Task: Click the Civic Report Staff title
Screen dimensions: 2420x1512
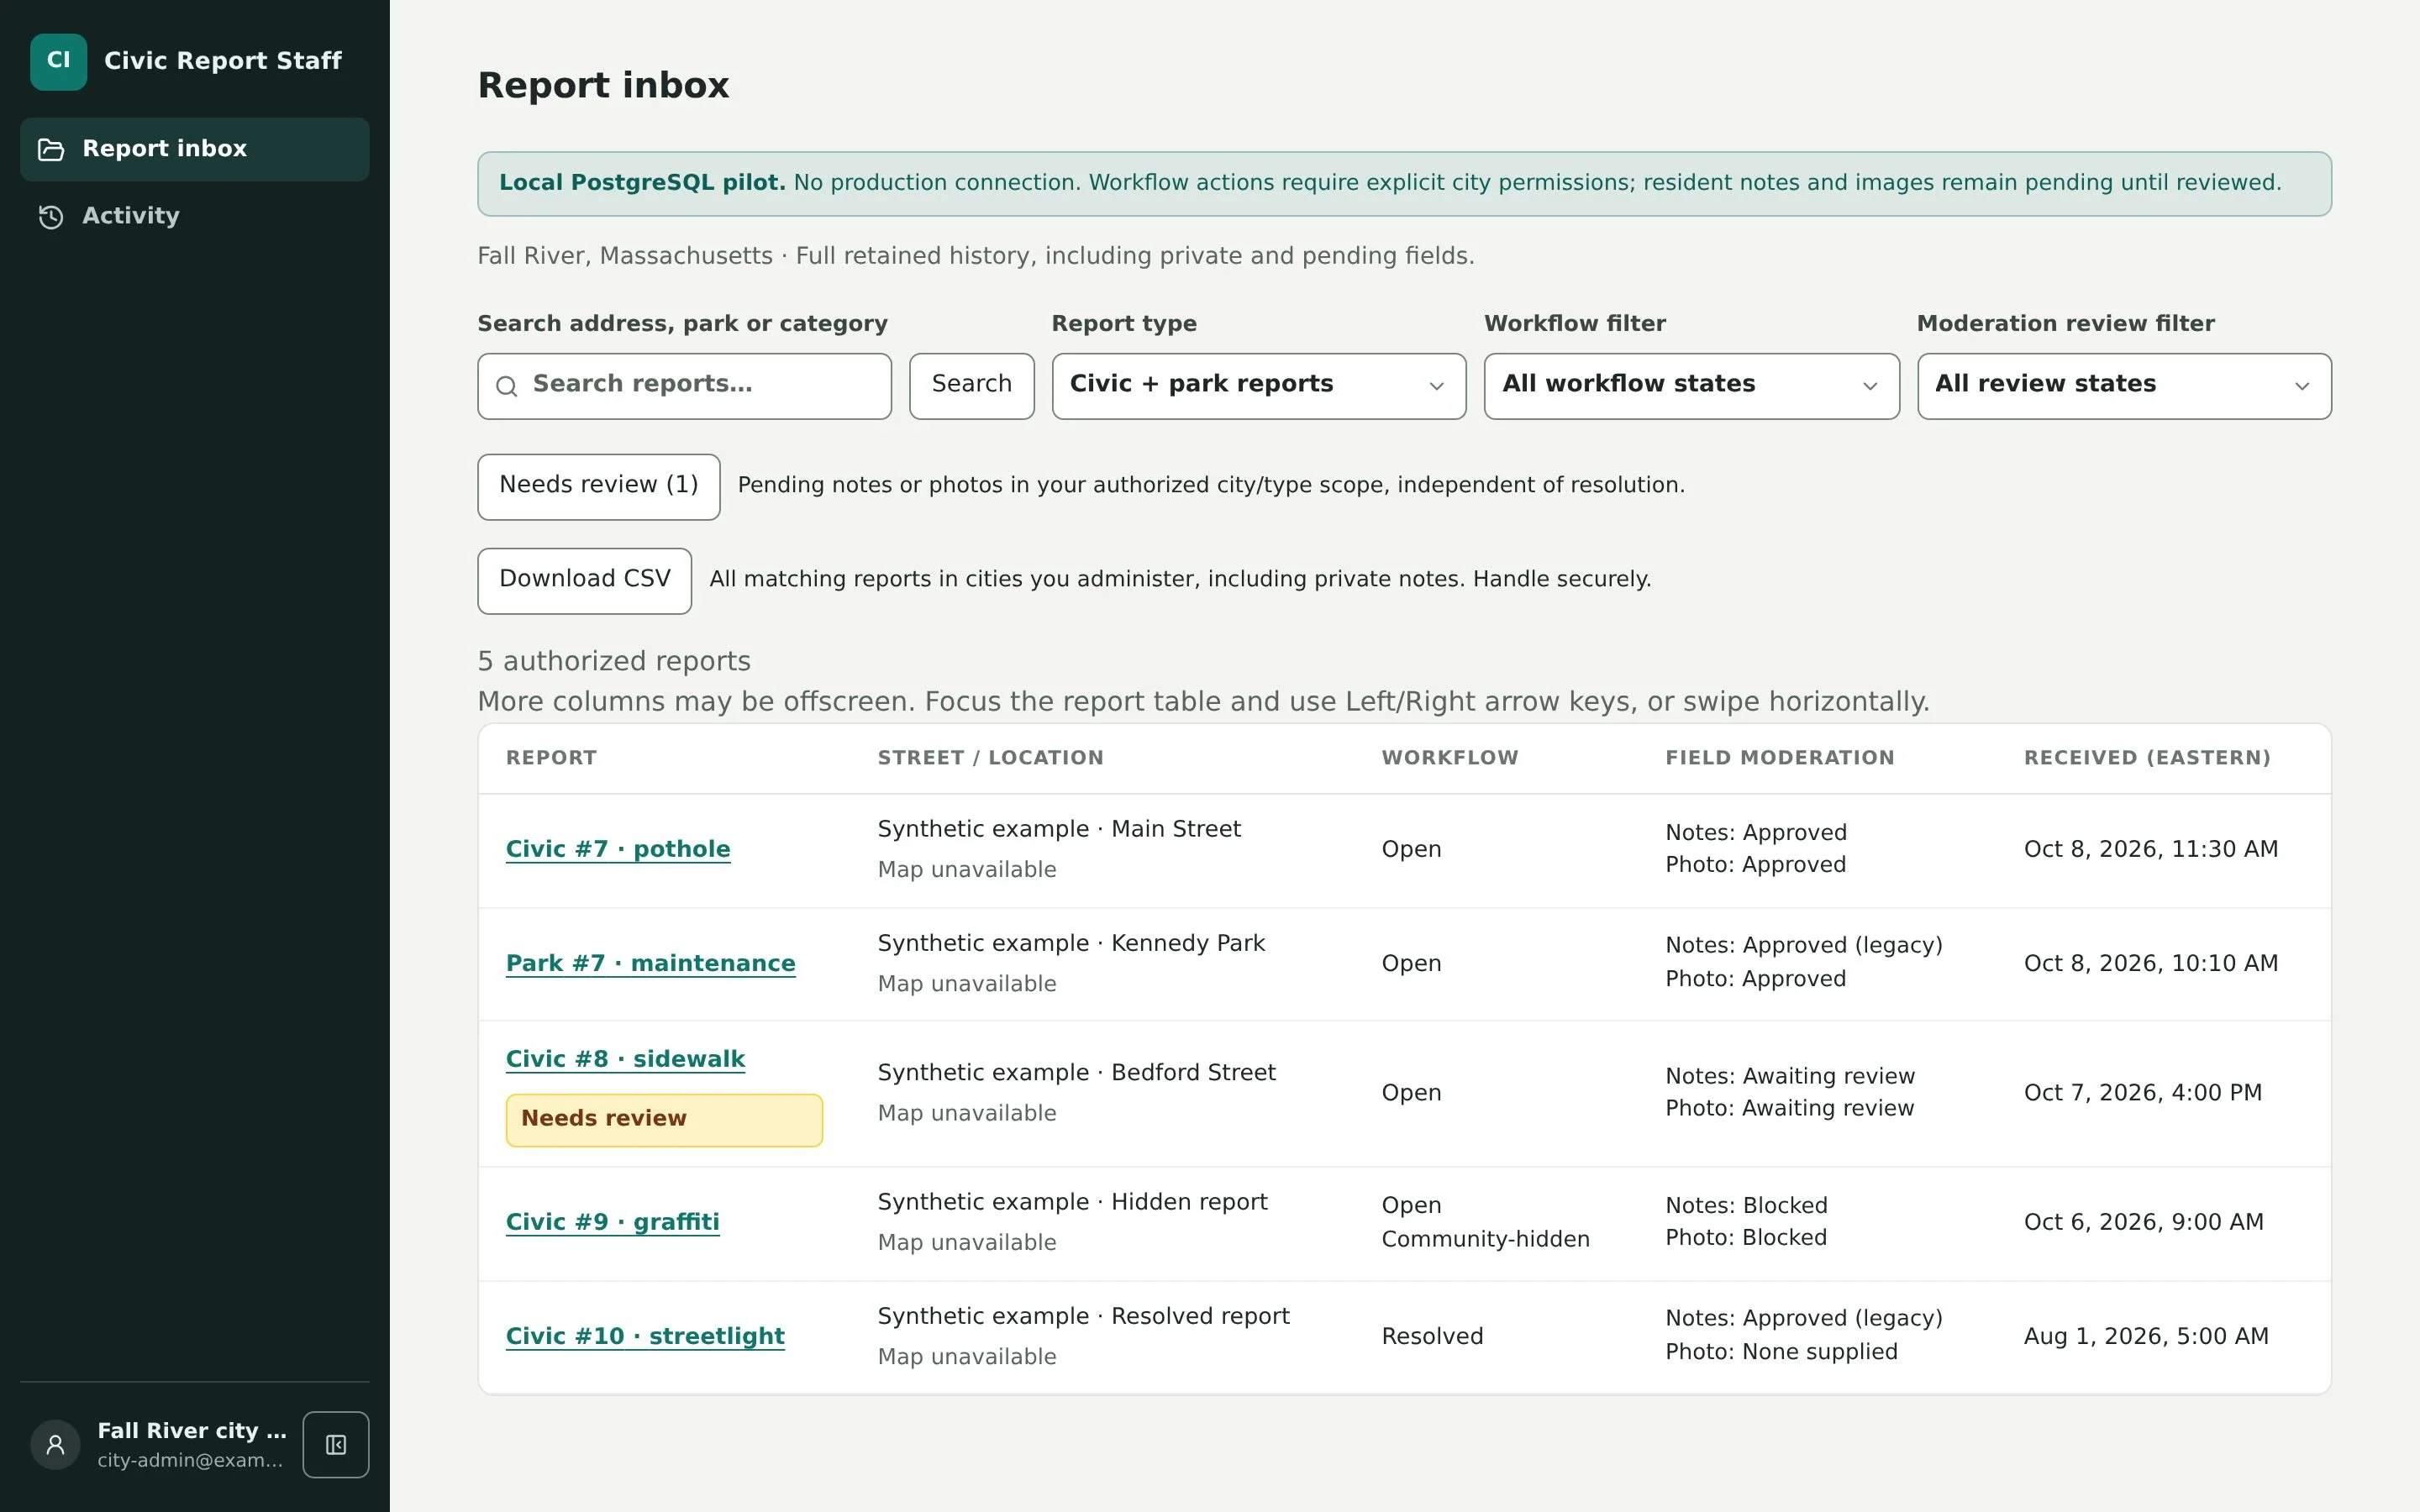Action: tap(223, 61)
